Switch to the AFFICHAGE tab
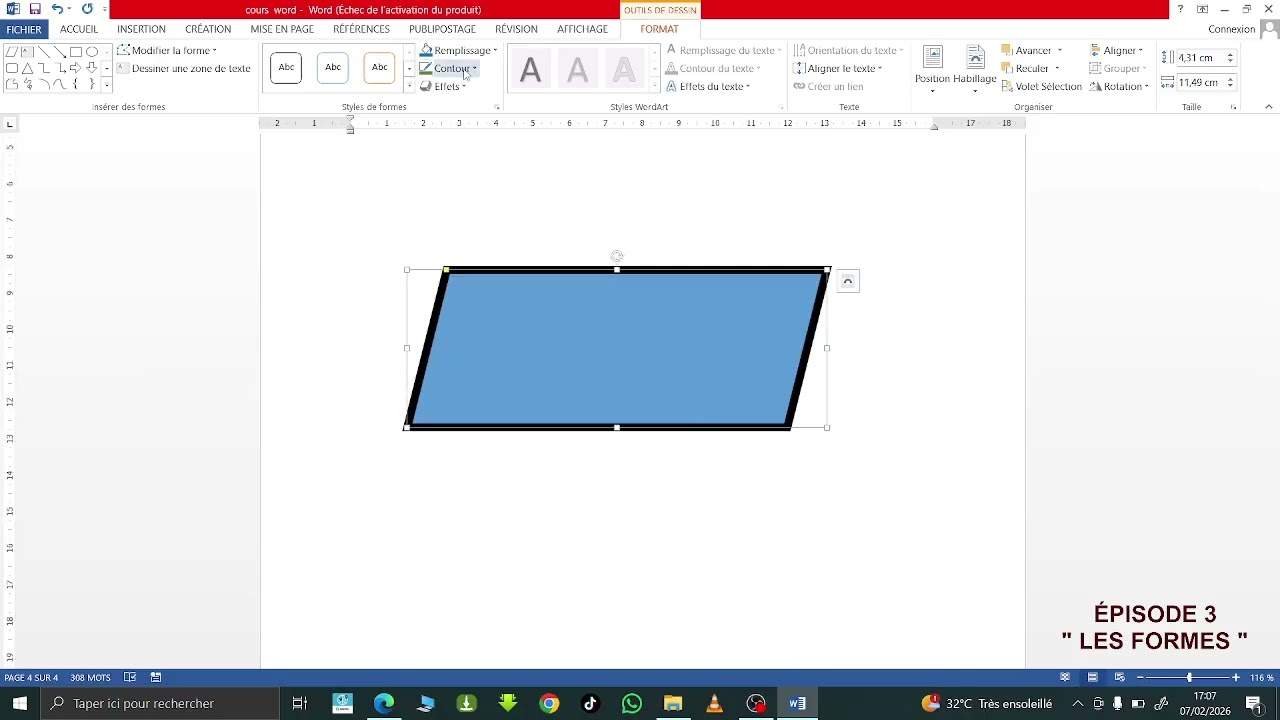Screen dimensions: 1280x720 582,29
